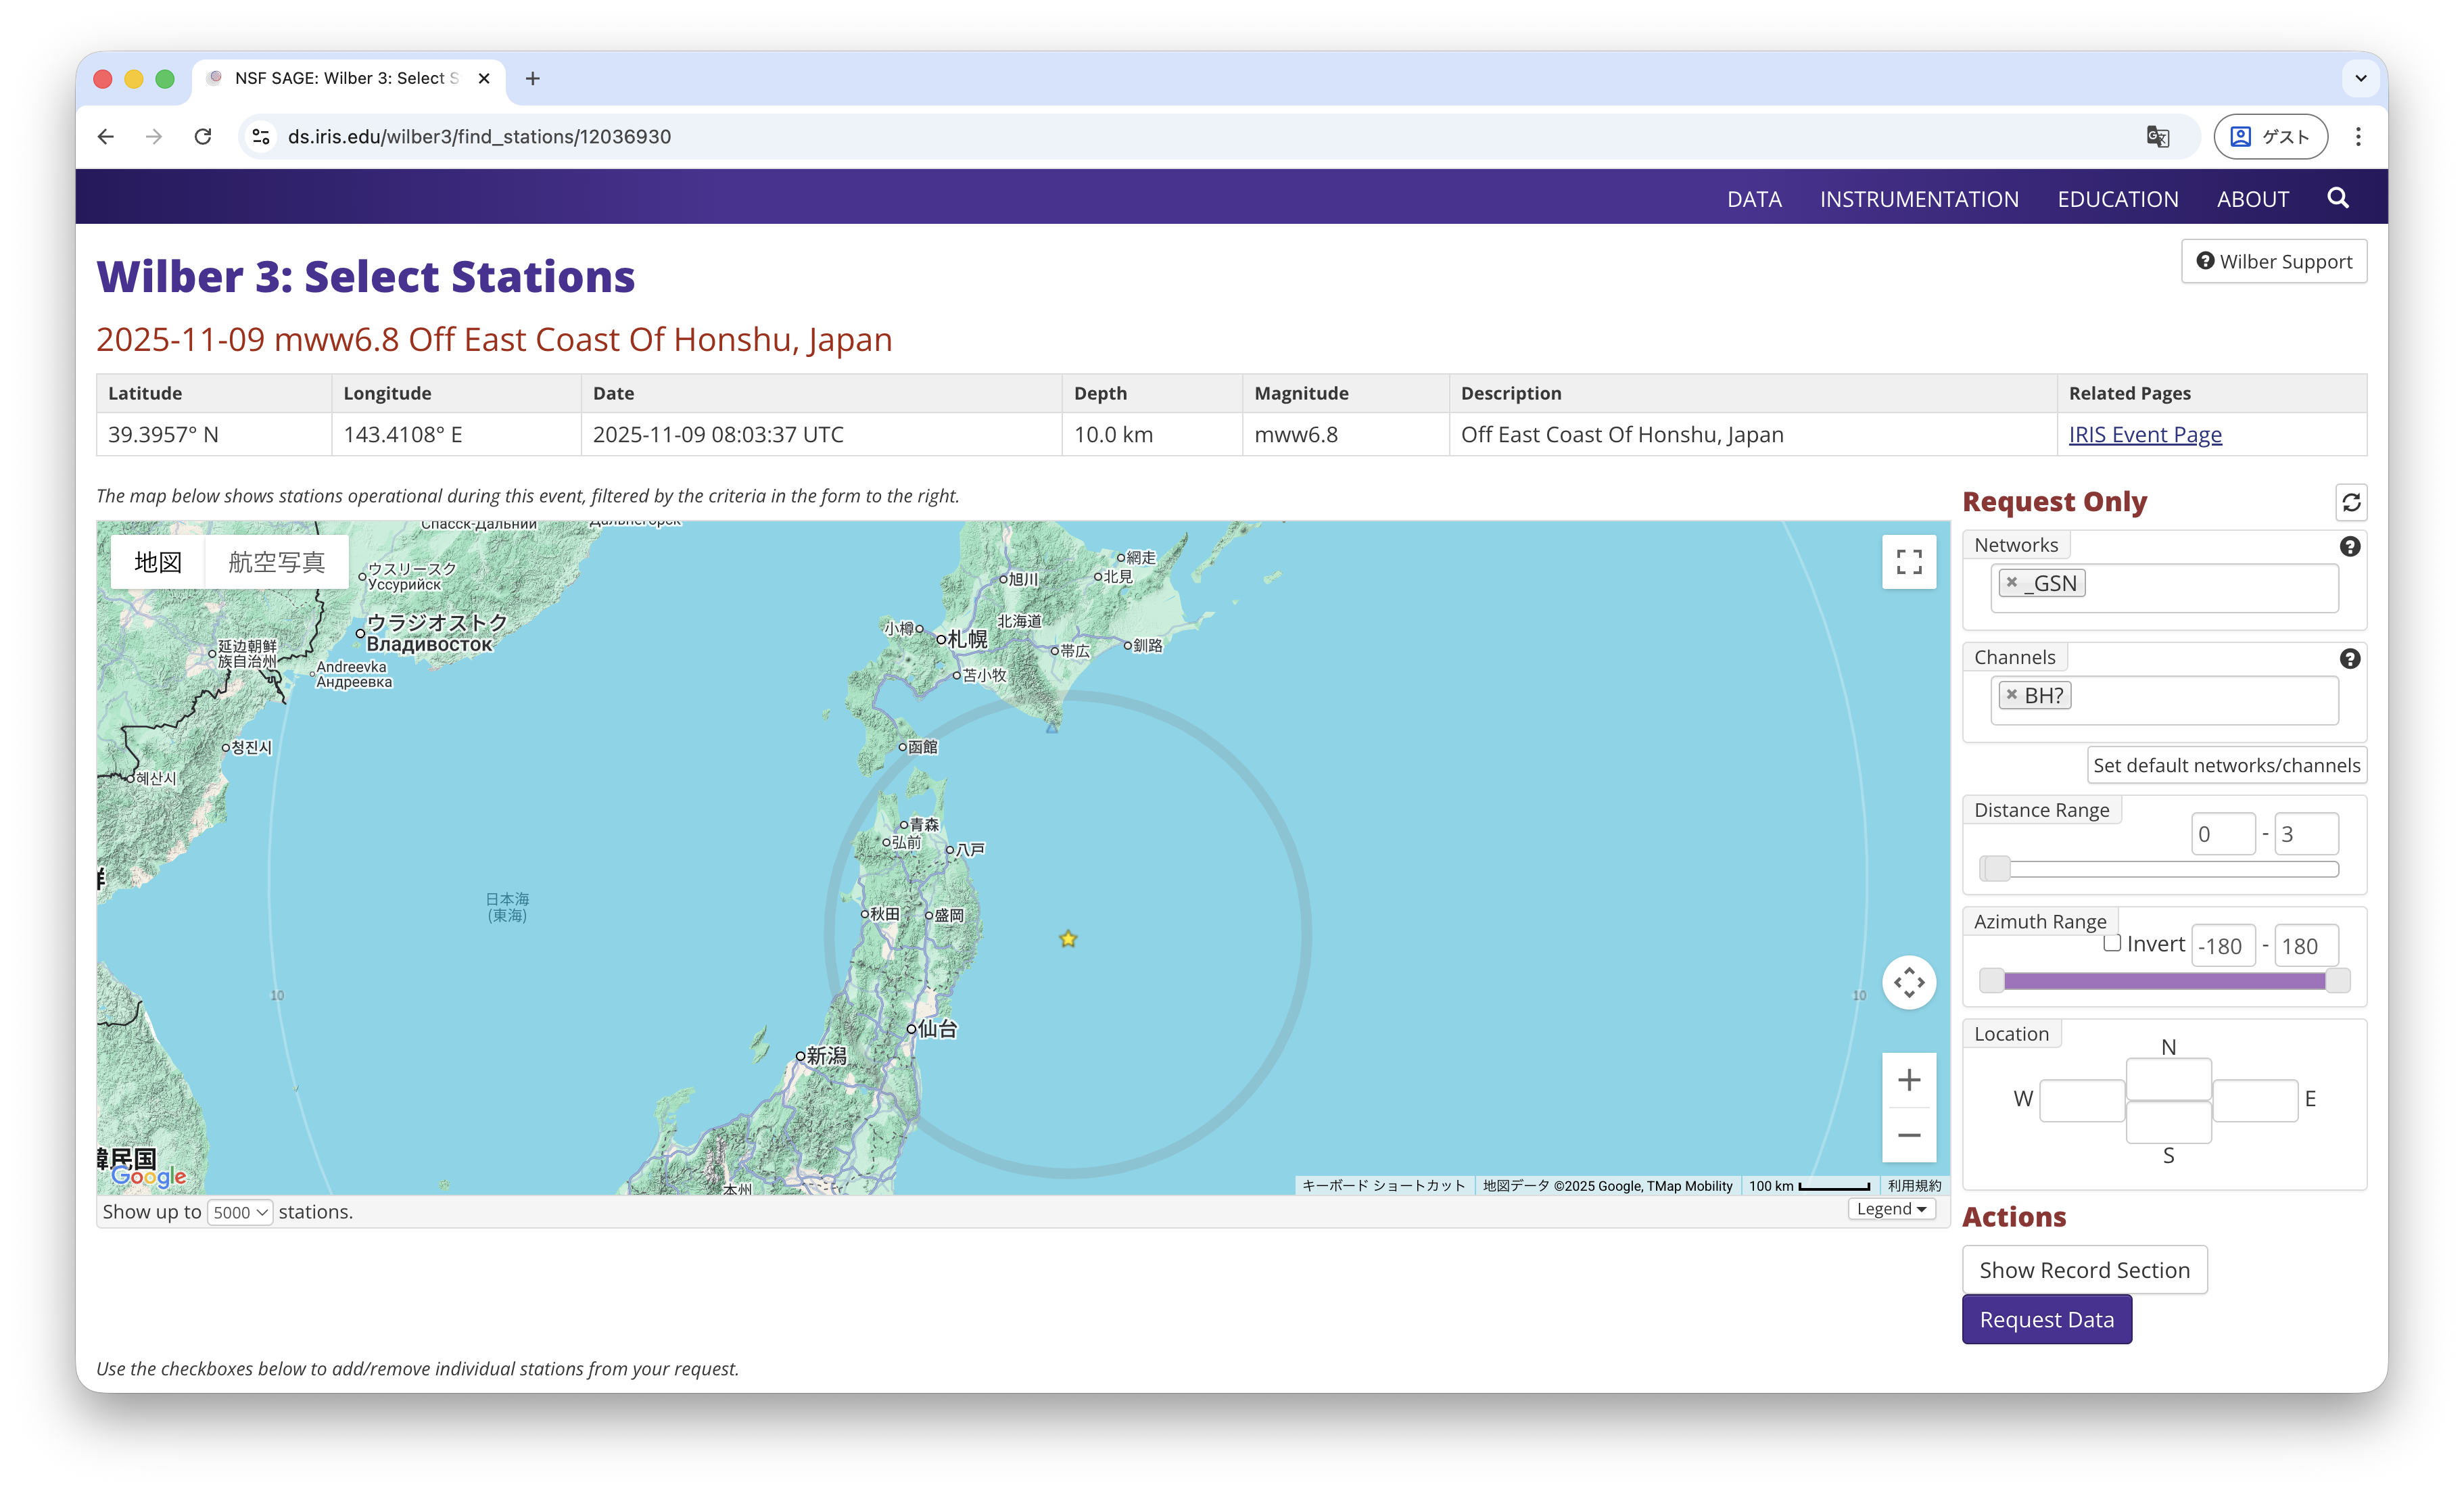Open the Networks help question mark

click(x=2350, y=546)
